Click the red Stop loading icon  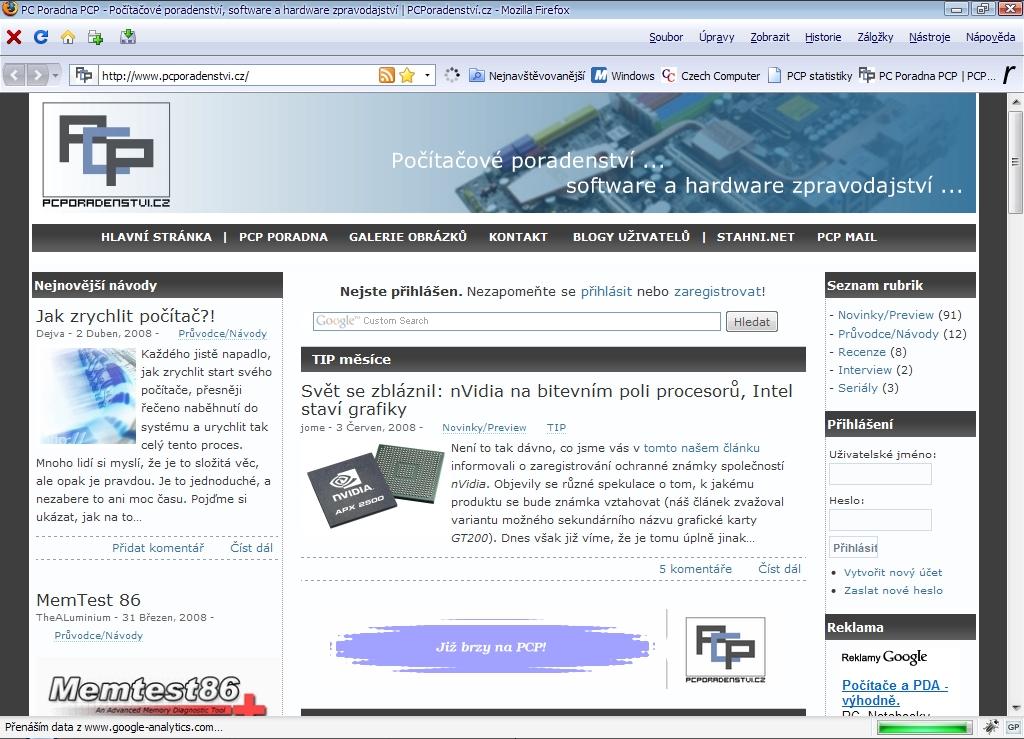coord(14,37)
